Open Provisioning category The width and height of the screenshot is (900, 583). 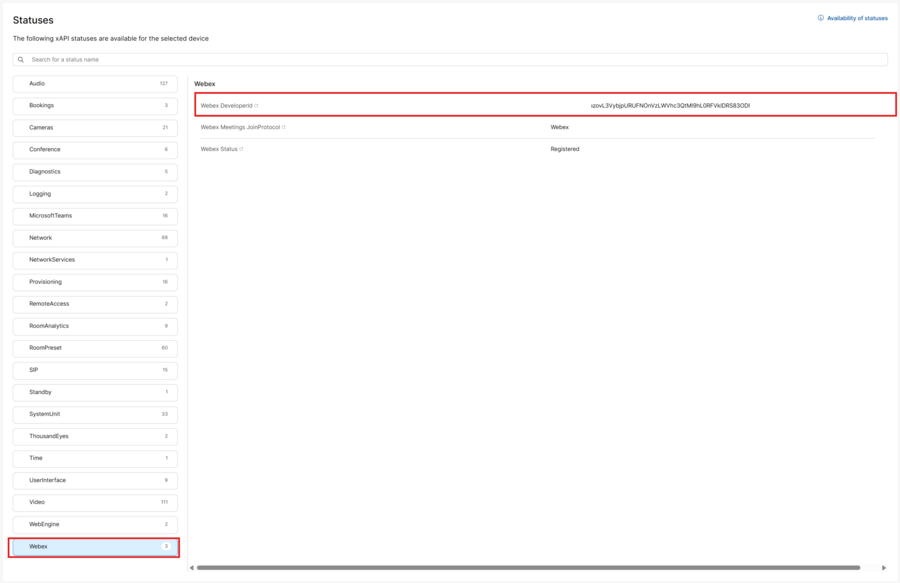(x=95, y=282)
